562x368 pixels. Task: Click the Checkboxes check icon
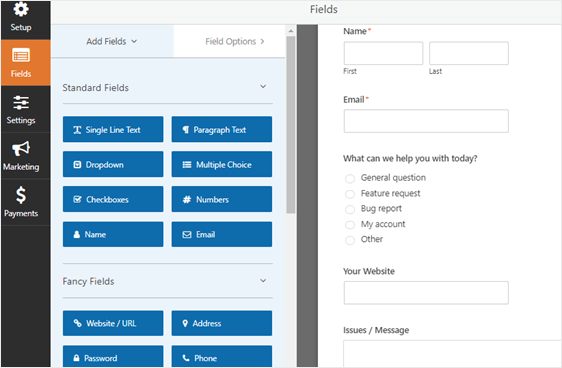(77, 199)
